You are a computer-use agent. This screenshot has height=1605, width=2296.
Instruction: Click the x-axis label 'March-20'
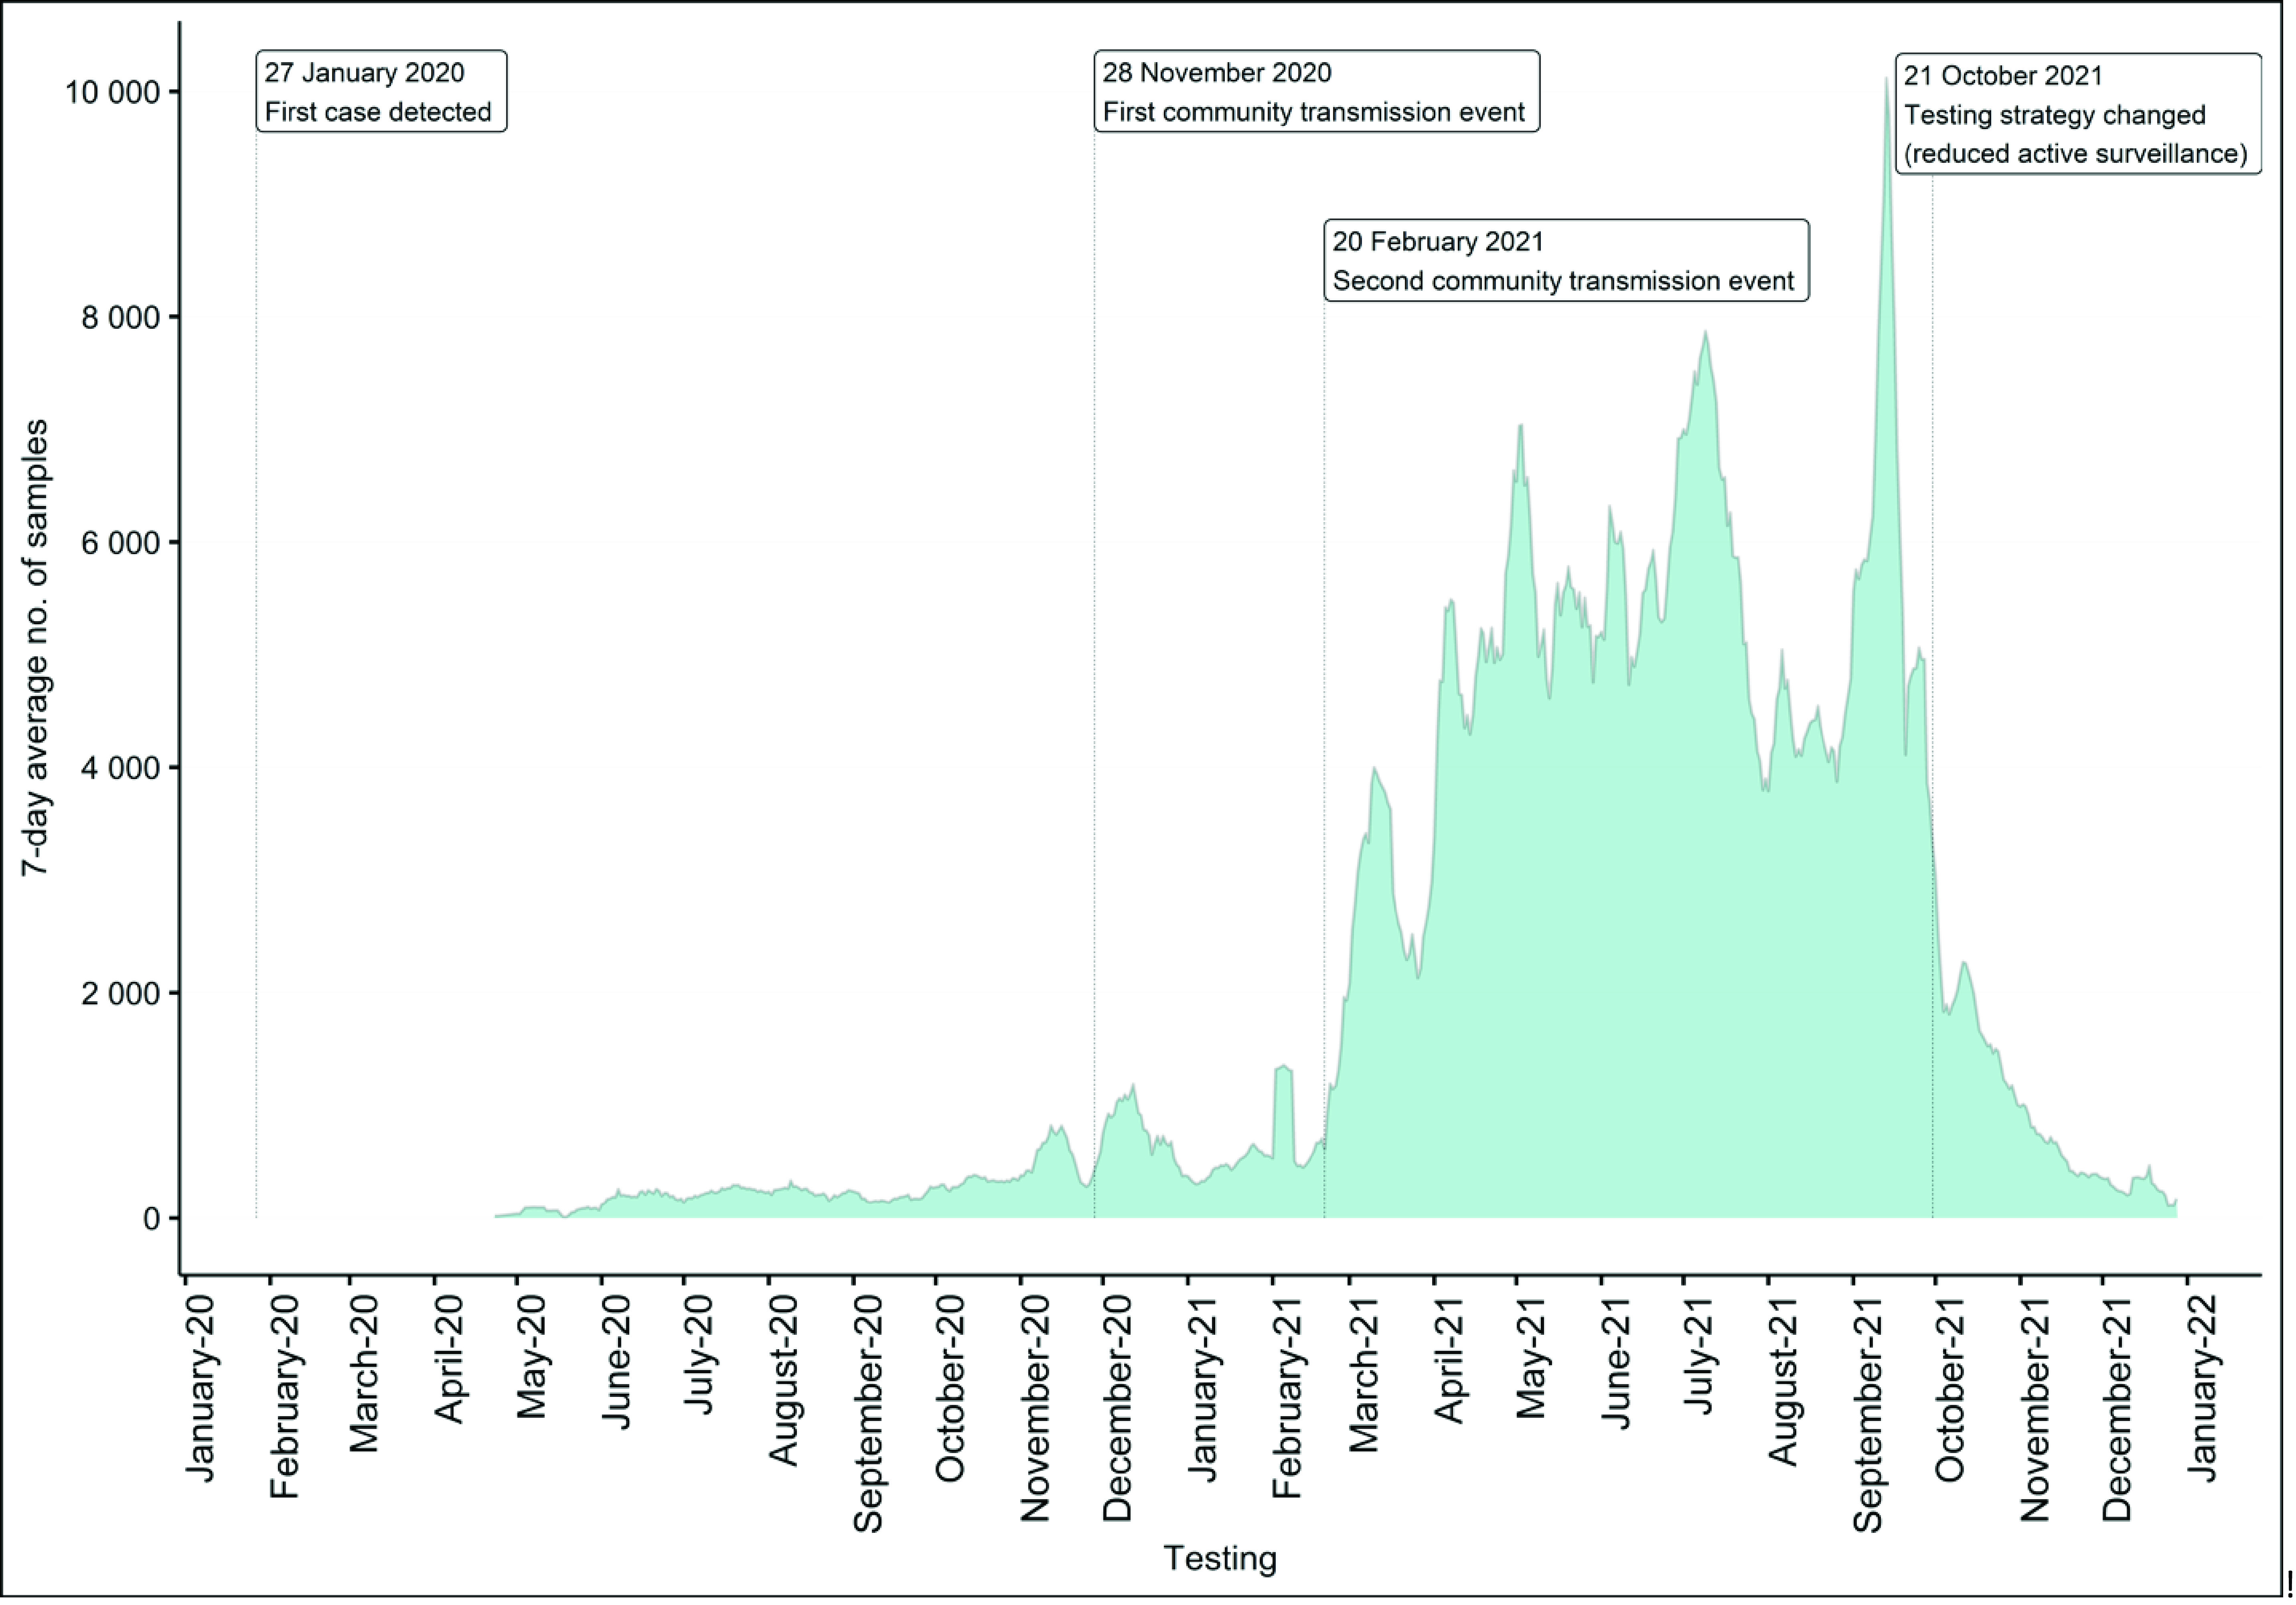coord(365,1373)
